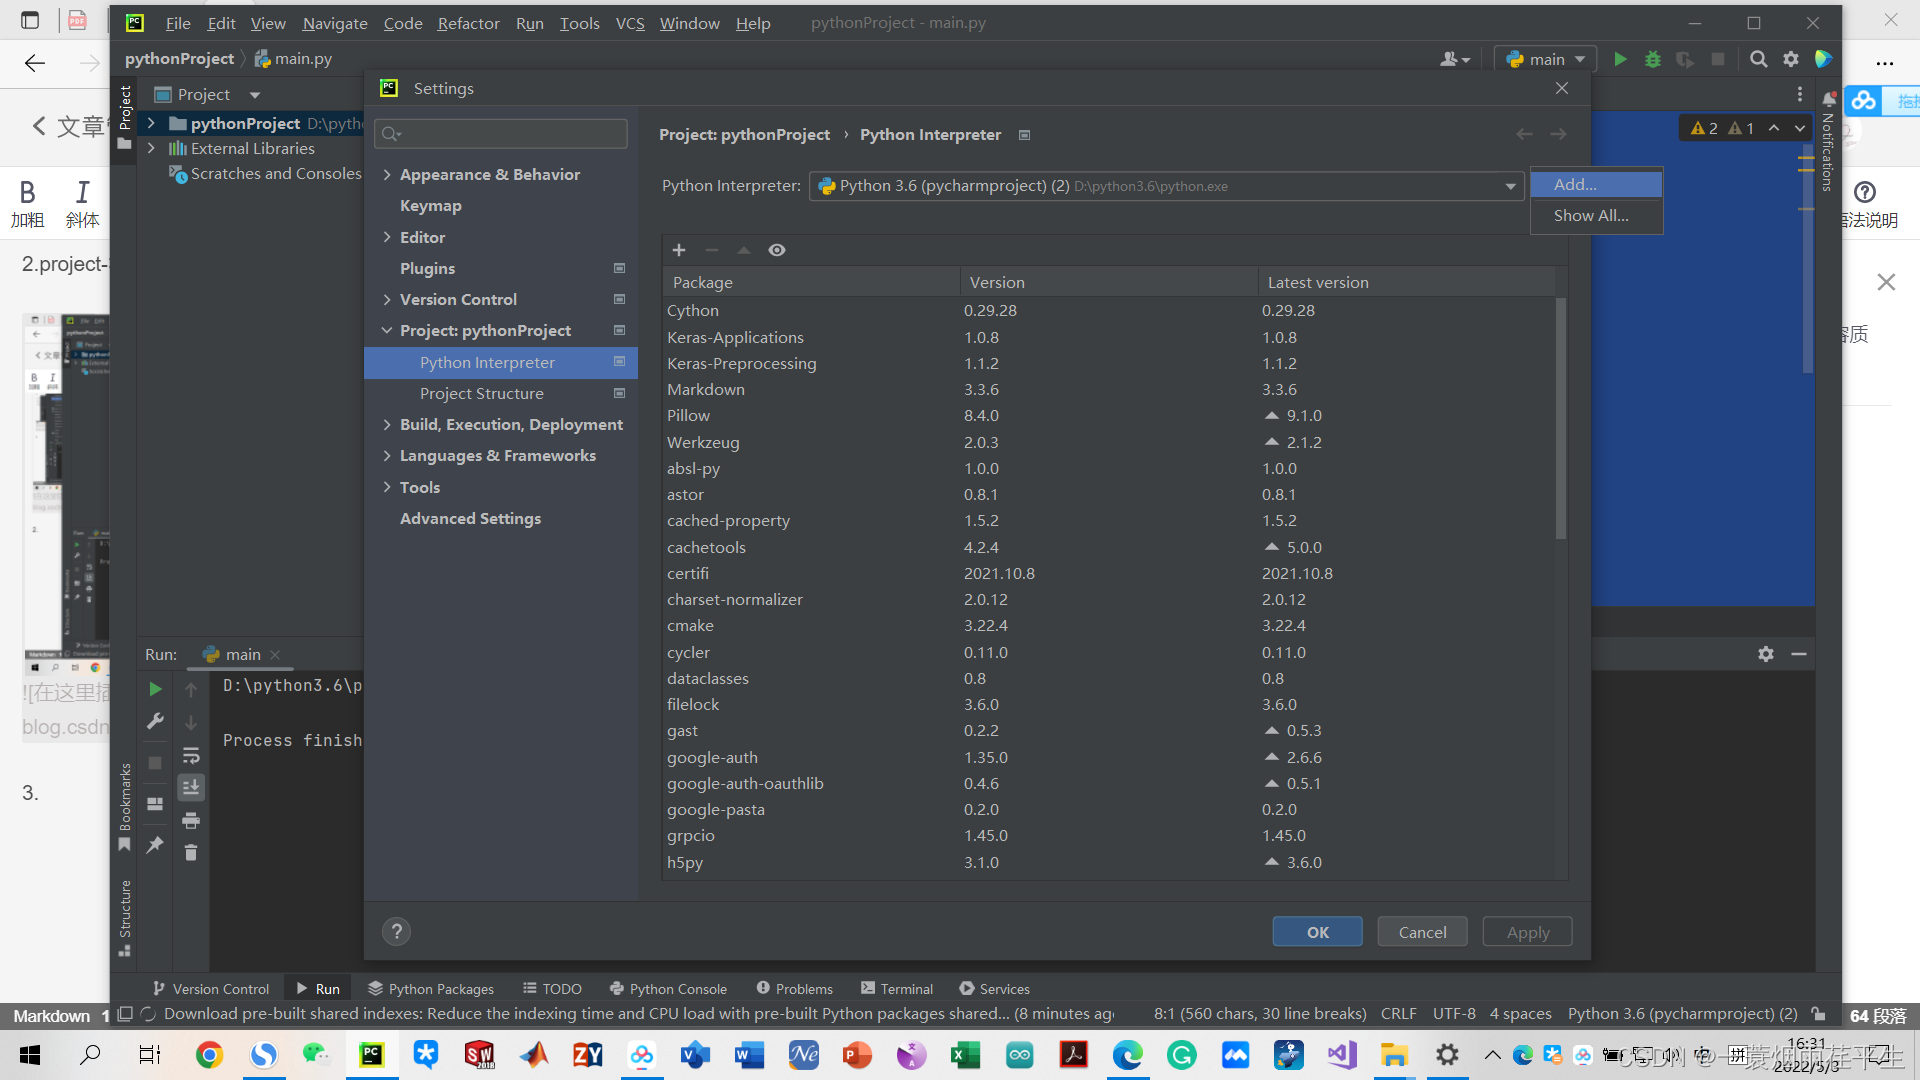Screen dimensions: 1920x1080
Task: Select Show All... from interpreter popup
Action: tap(1596, 215)
